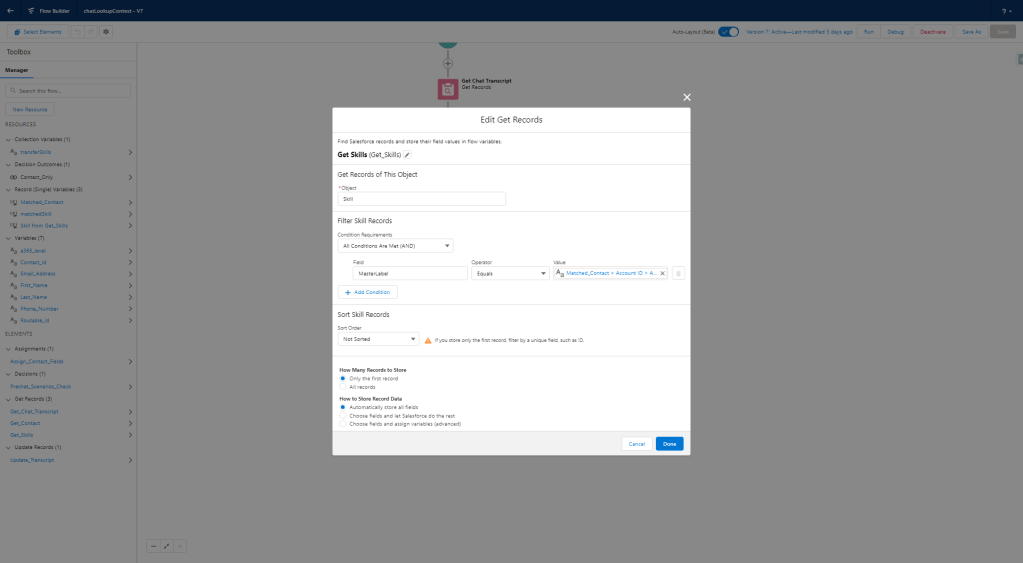
Task: Click the Done button in dialog
Action: click(x=669, y=443)
